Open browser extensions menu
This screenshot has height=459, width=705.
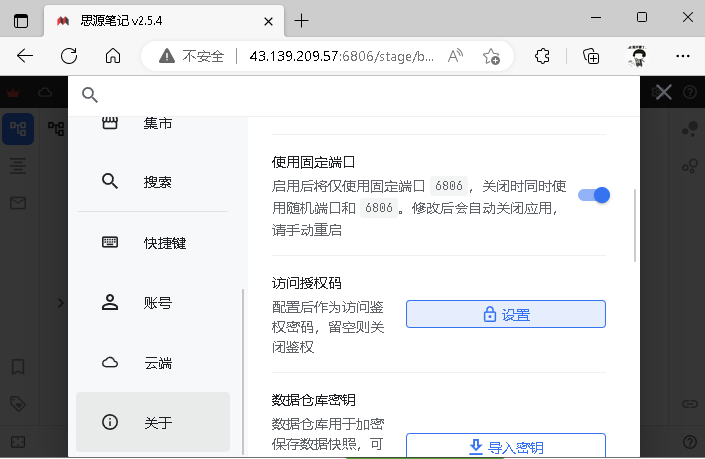[543, 56]
